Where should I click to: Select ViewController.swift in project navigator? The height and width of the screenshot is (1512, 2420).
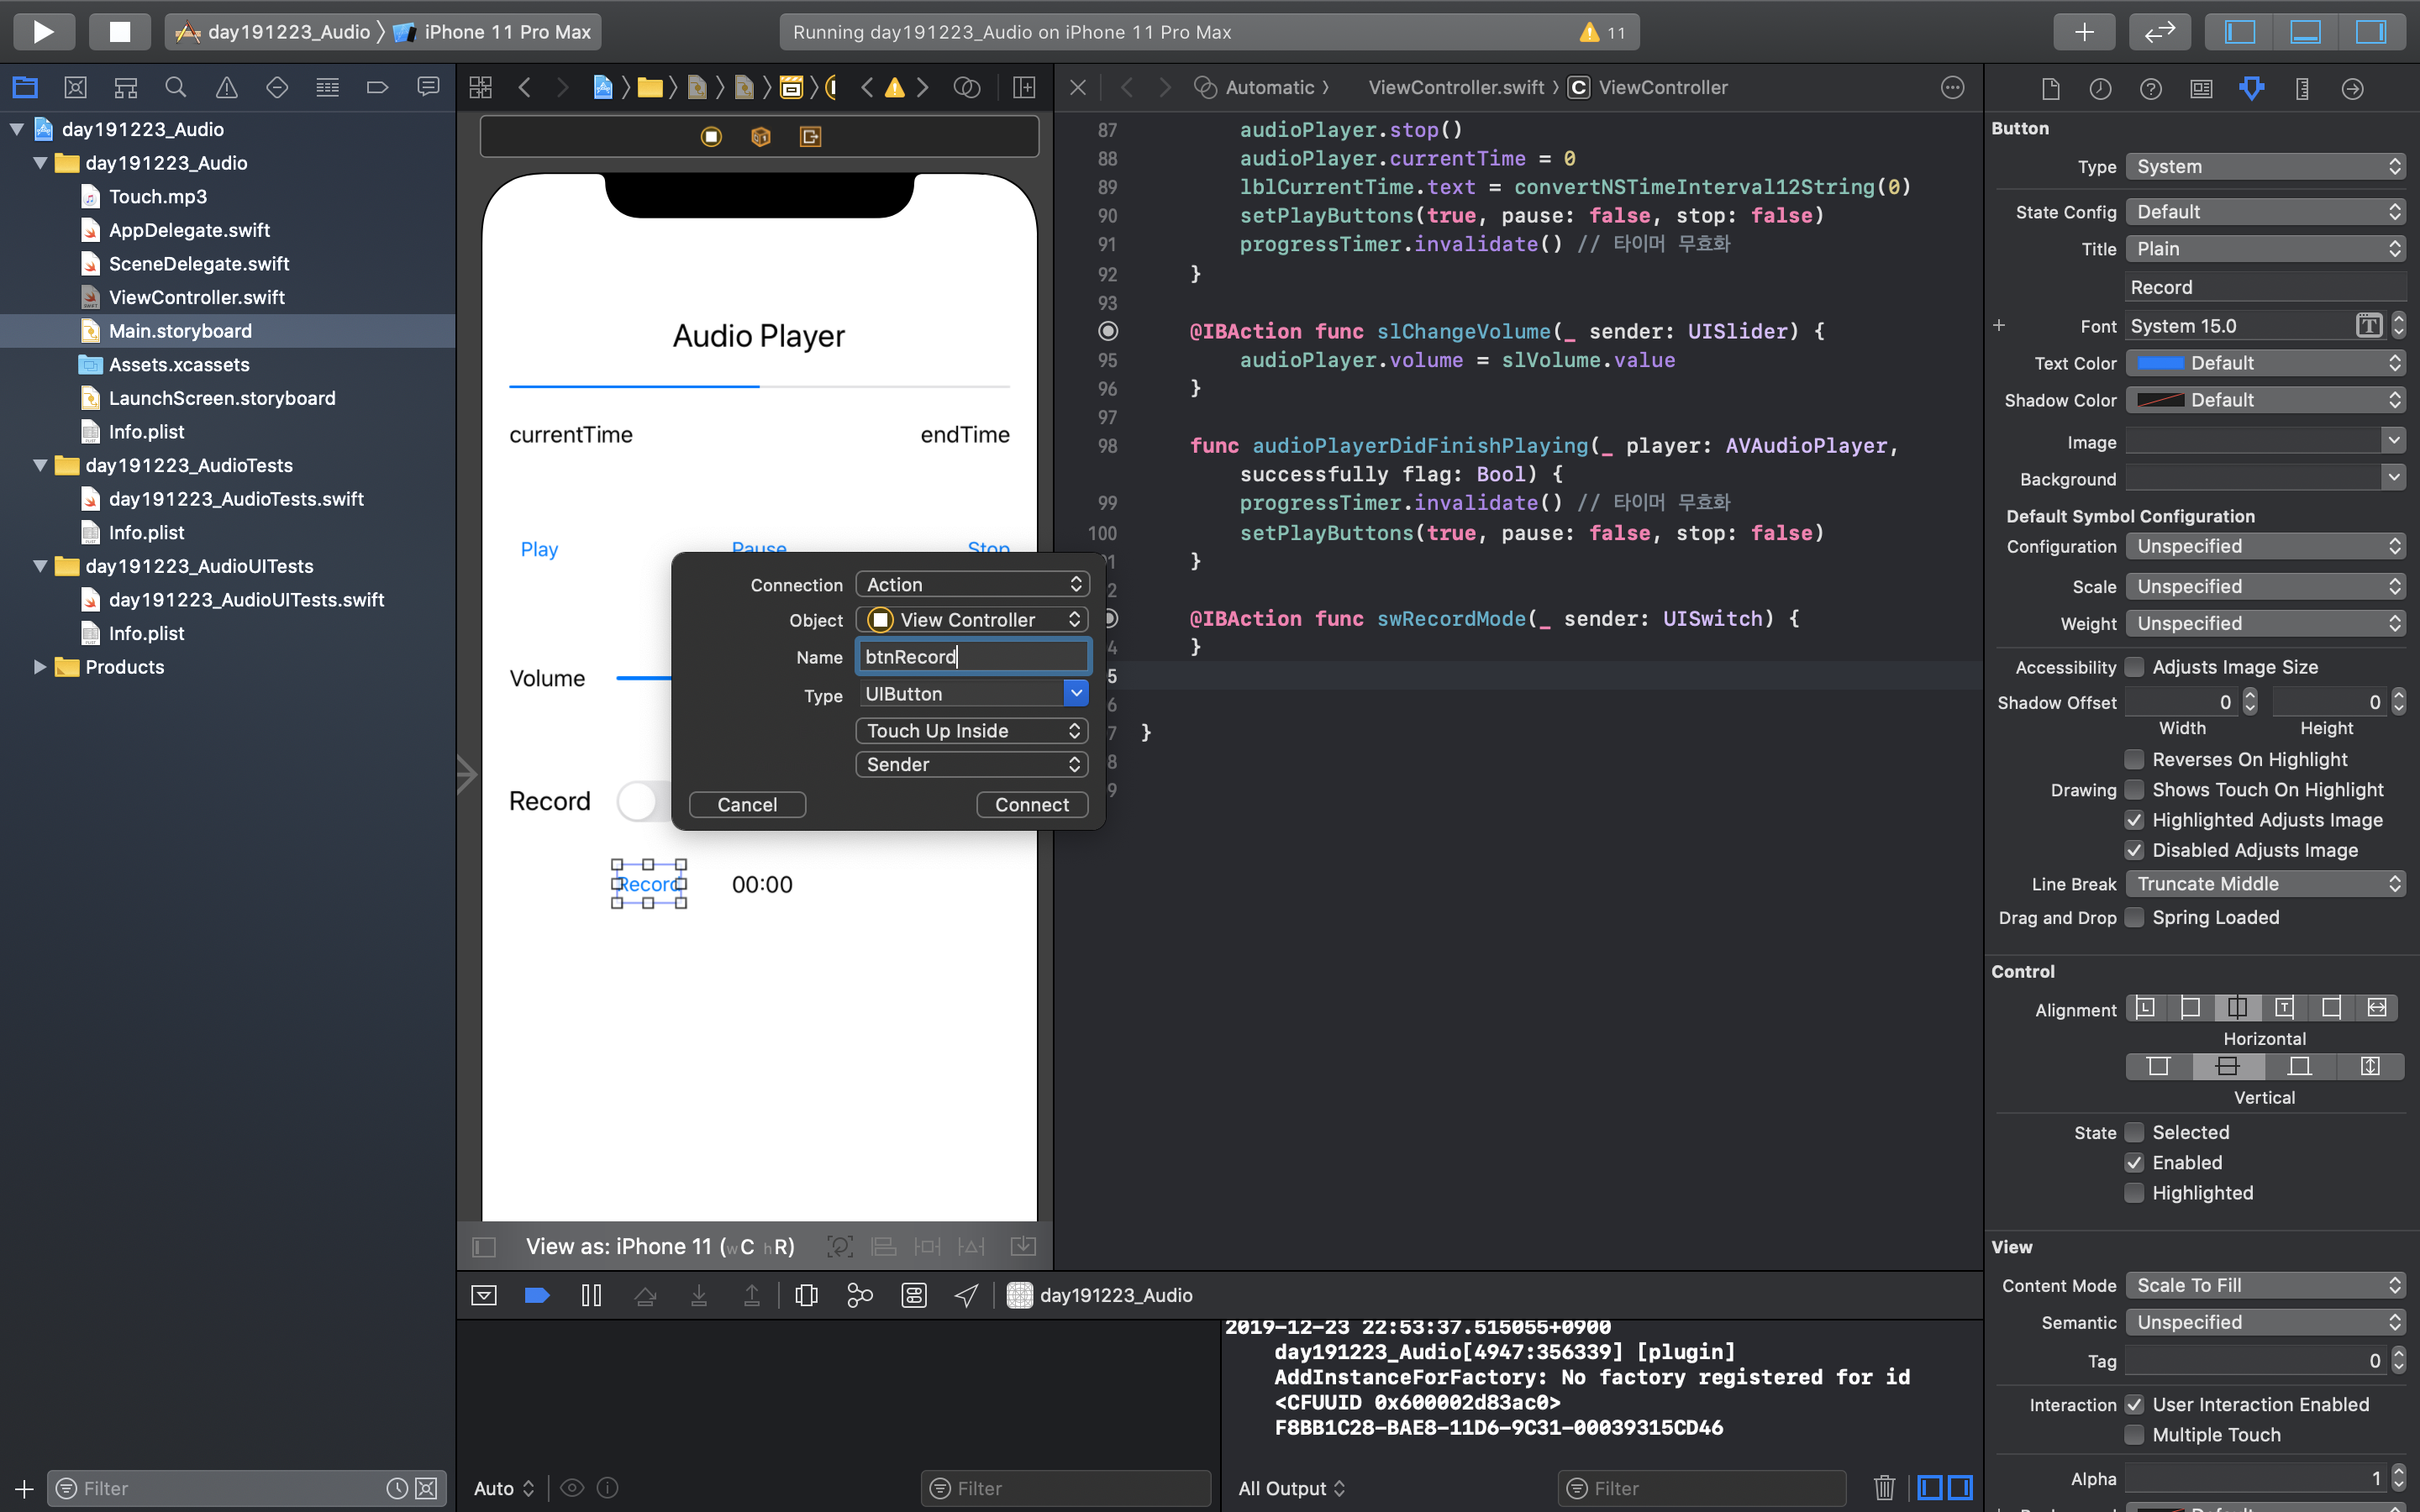pos(196,297)
